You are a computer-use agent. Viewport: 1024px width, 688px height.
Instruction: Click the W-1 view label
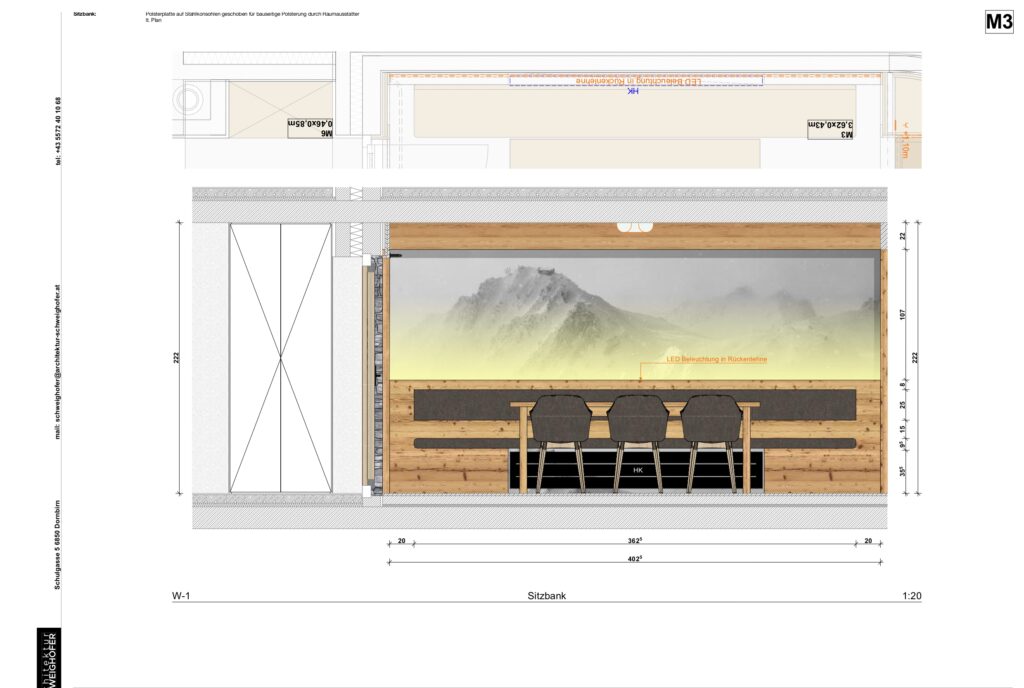(181, 595)
